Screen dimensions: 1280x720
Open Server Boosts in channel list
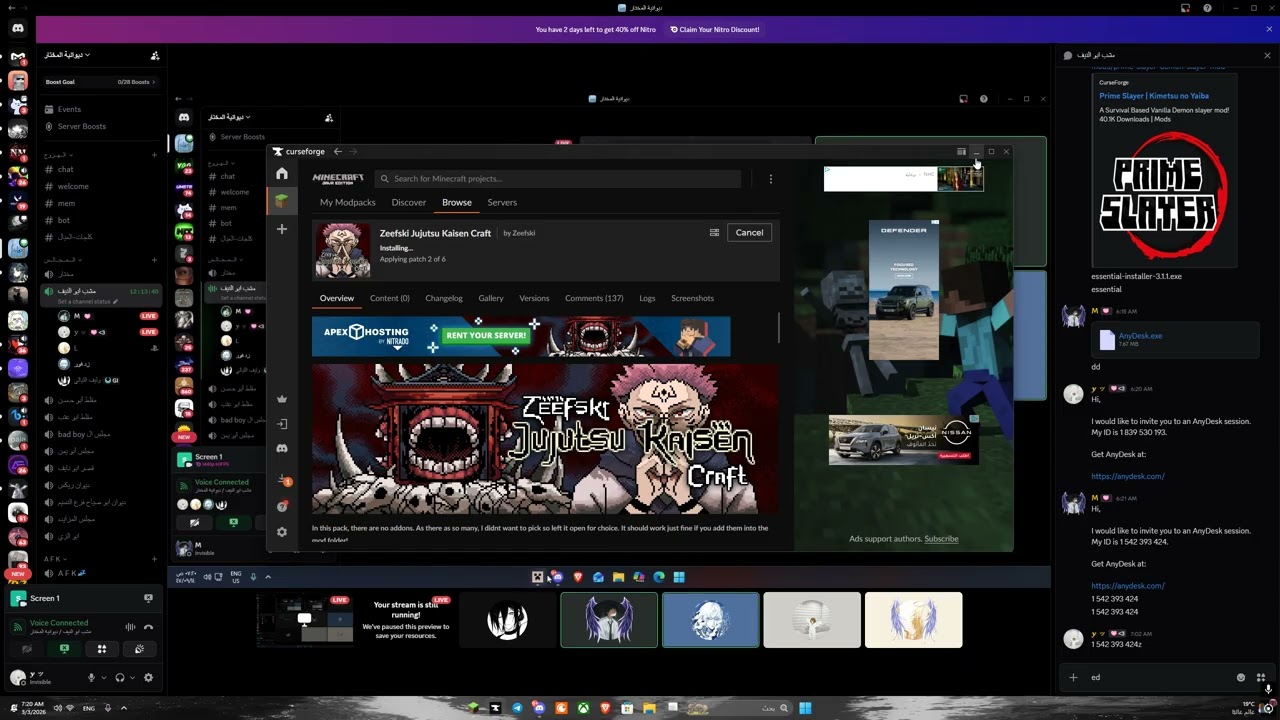pos(81,126)
